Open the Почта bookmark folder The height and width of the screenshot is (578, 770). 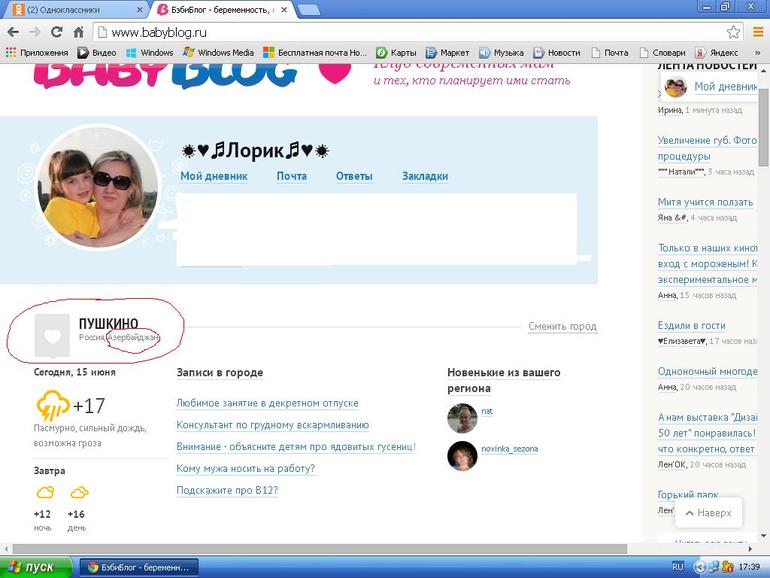point(610,53)
